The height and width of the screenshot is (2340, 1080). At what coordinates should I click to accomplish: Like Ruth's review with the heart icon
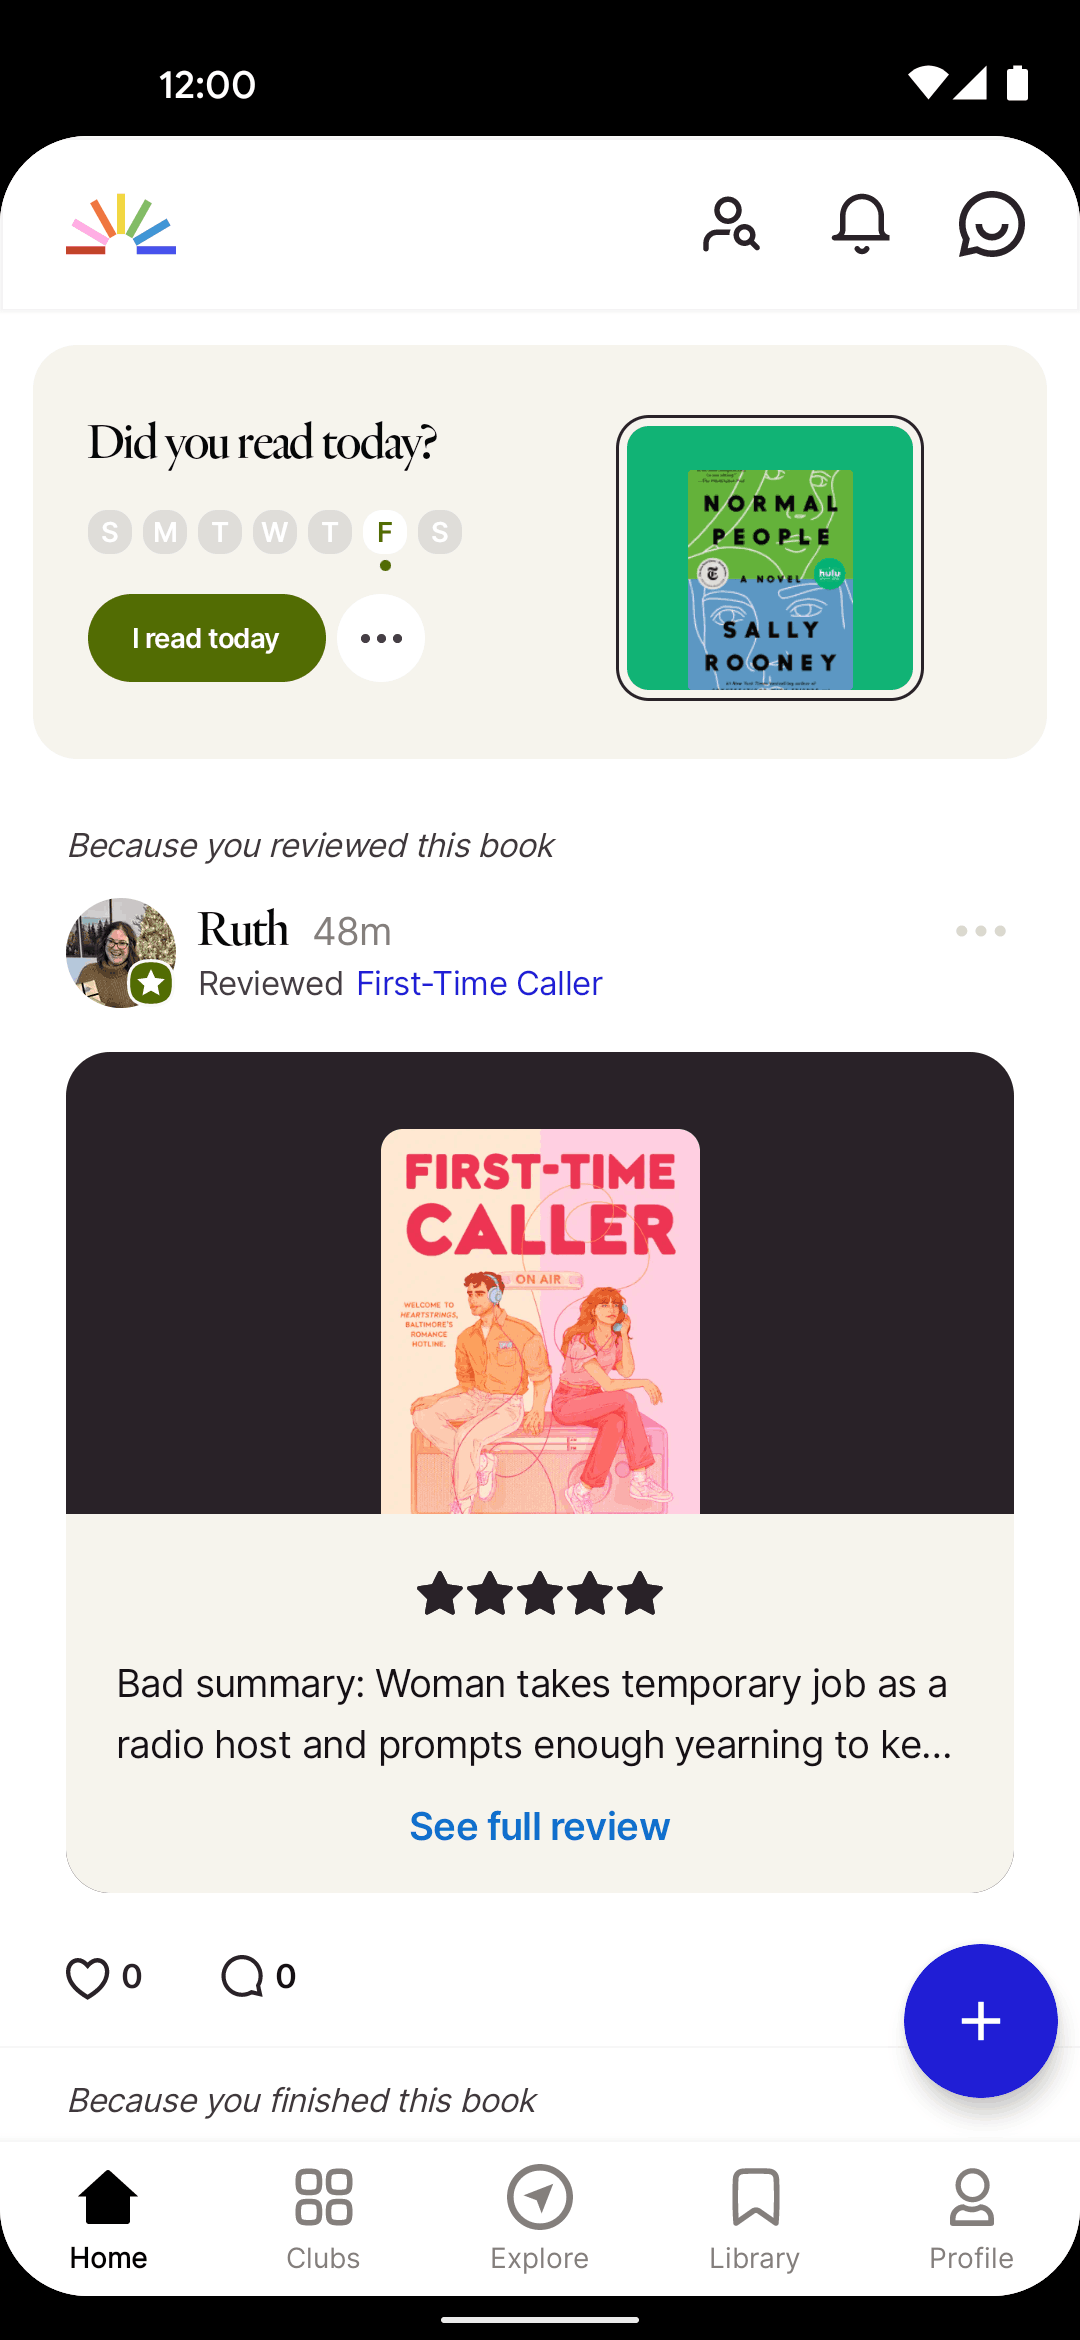click(88, 1977)
